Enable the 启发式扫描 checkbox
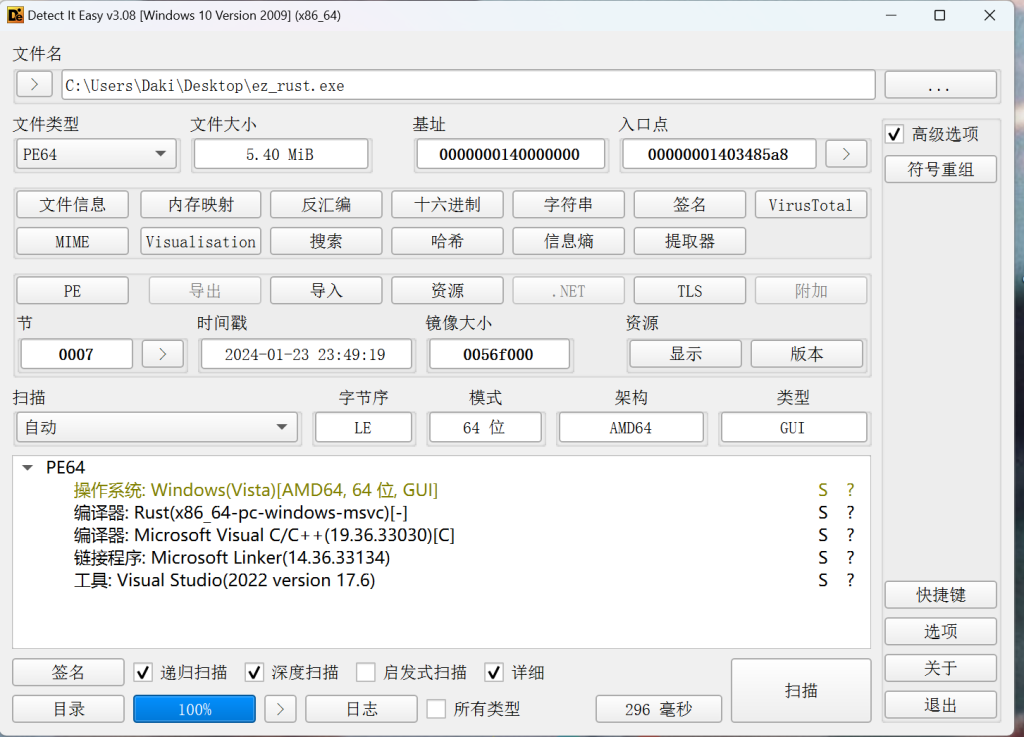 pyautogui.click(x=366, y=673)
